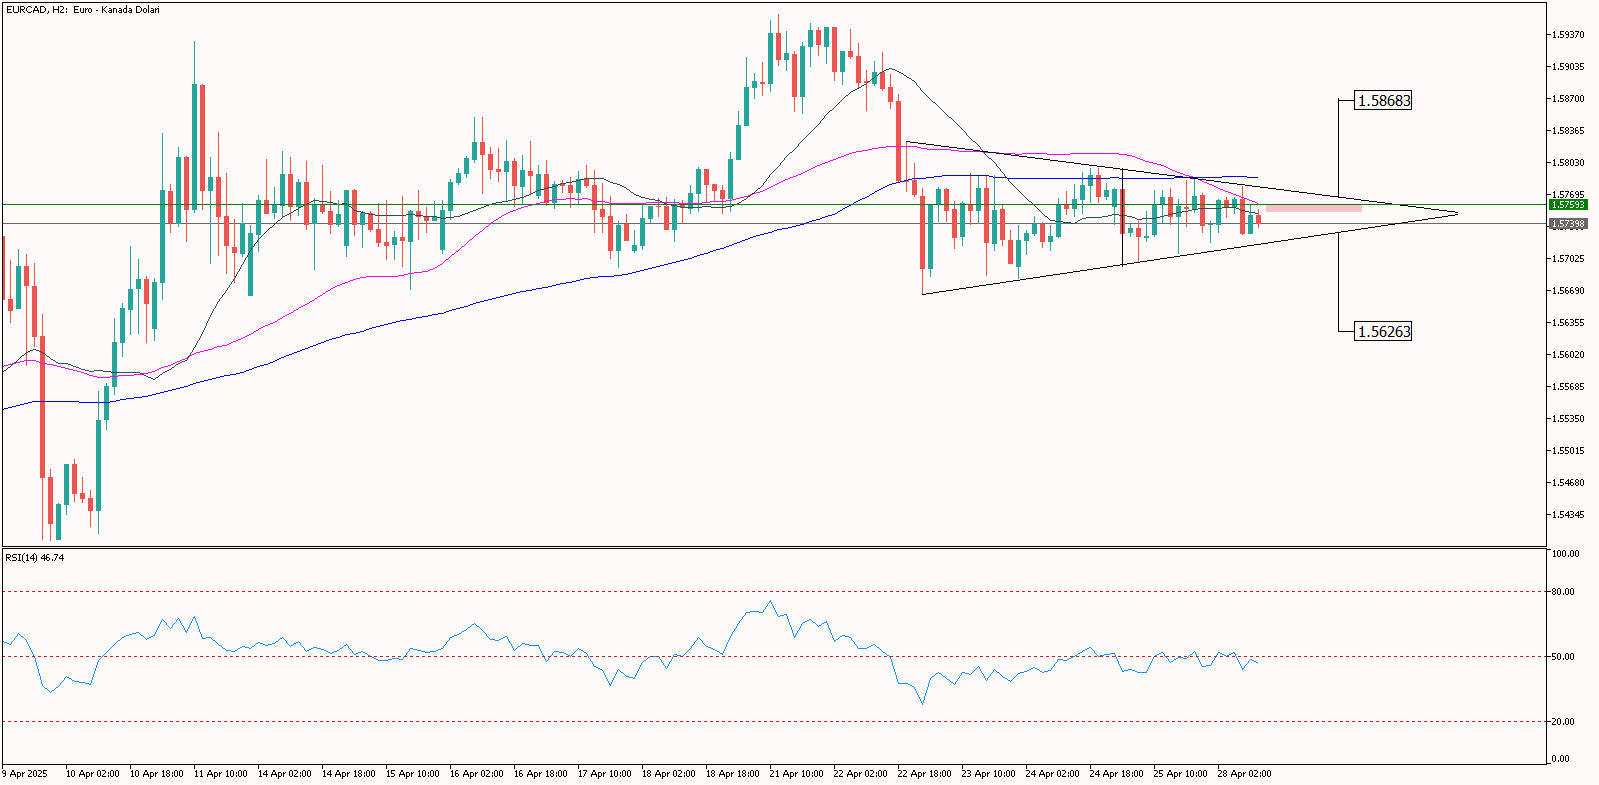Click the 1.55350 price axis value
The image size is (1599, 785).
click(x=1570, y=419)
